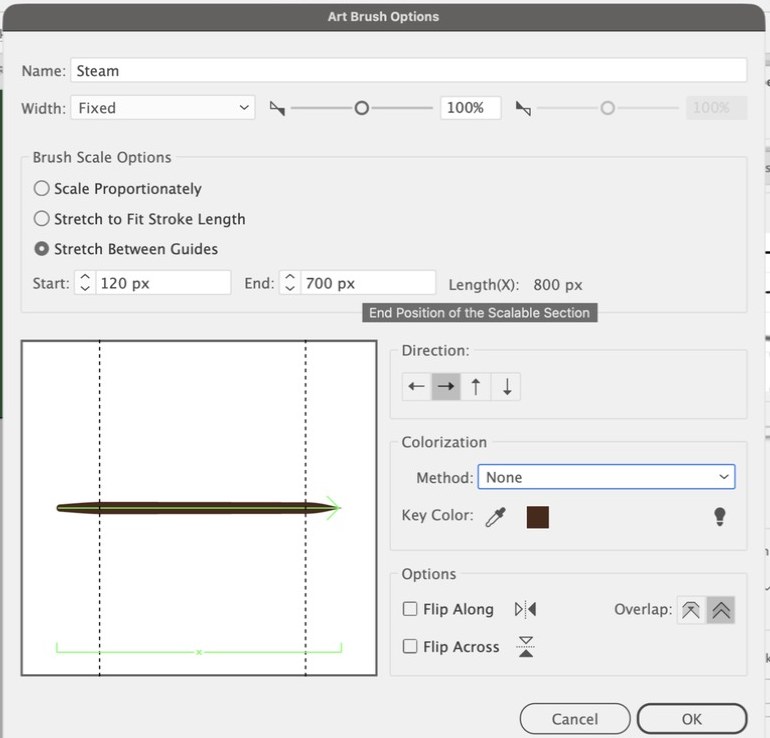Click the active width slider's angle icon
This screenshot has width=770, height=738.
pos(277,108)
